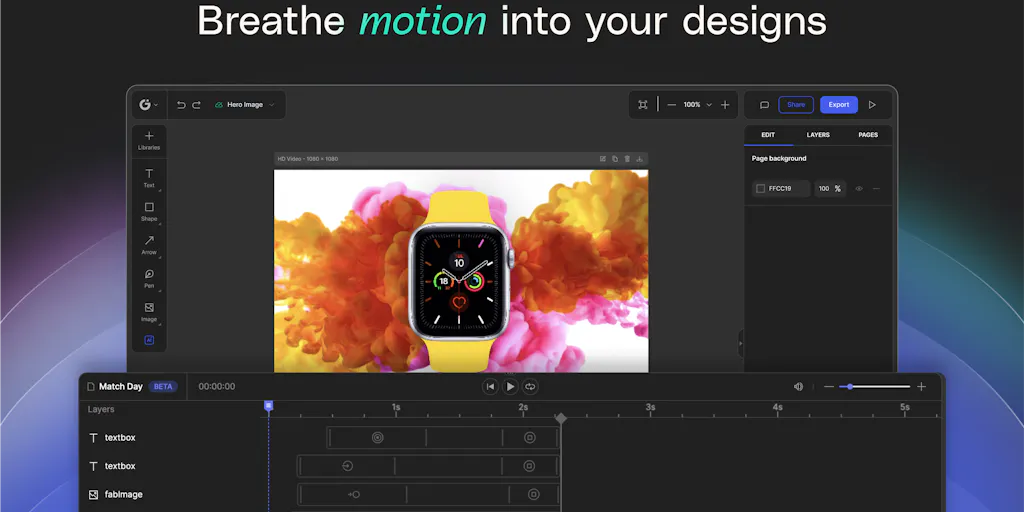Skip to the start of timeline
The width and height of the screenshot is (1024, 512).
(x=490, y=387)
